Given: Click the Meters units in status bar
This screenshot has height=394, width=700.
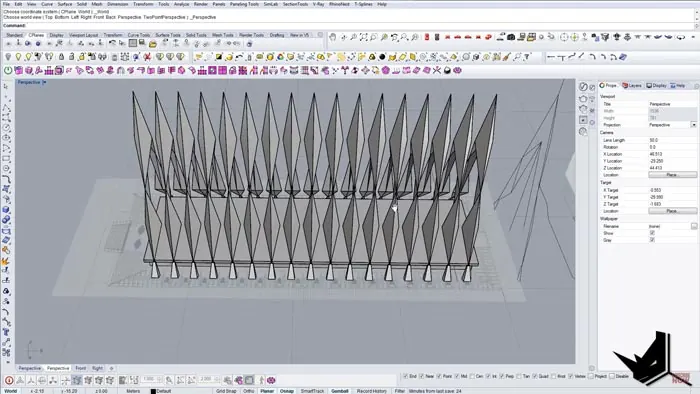Looking at the screenshot, I should (133, 391).
